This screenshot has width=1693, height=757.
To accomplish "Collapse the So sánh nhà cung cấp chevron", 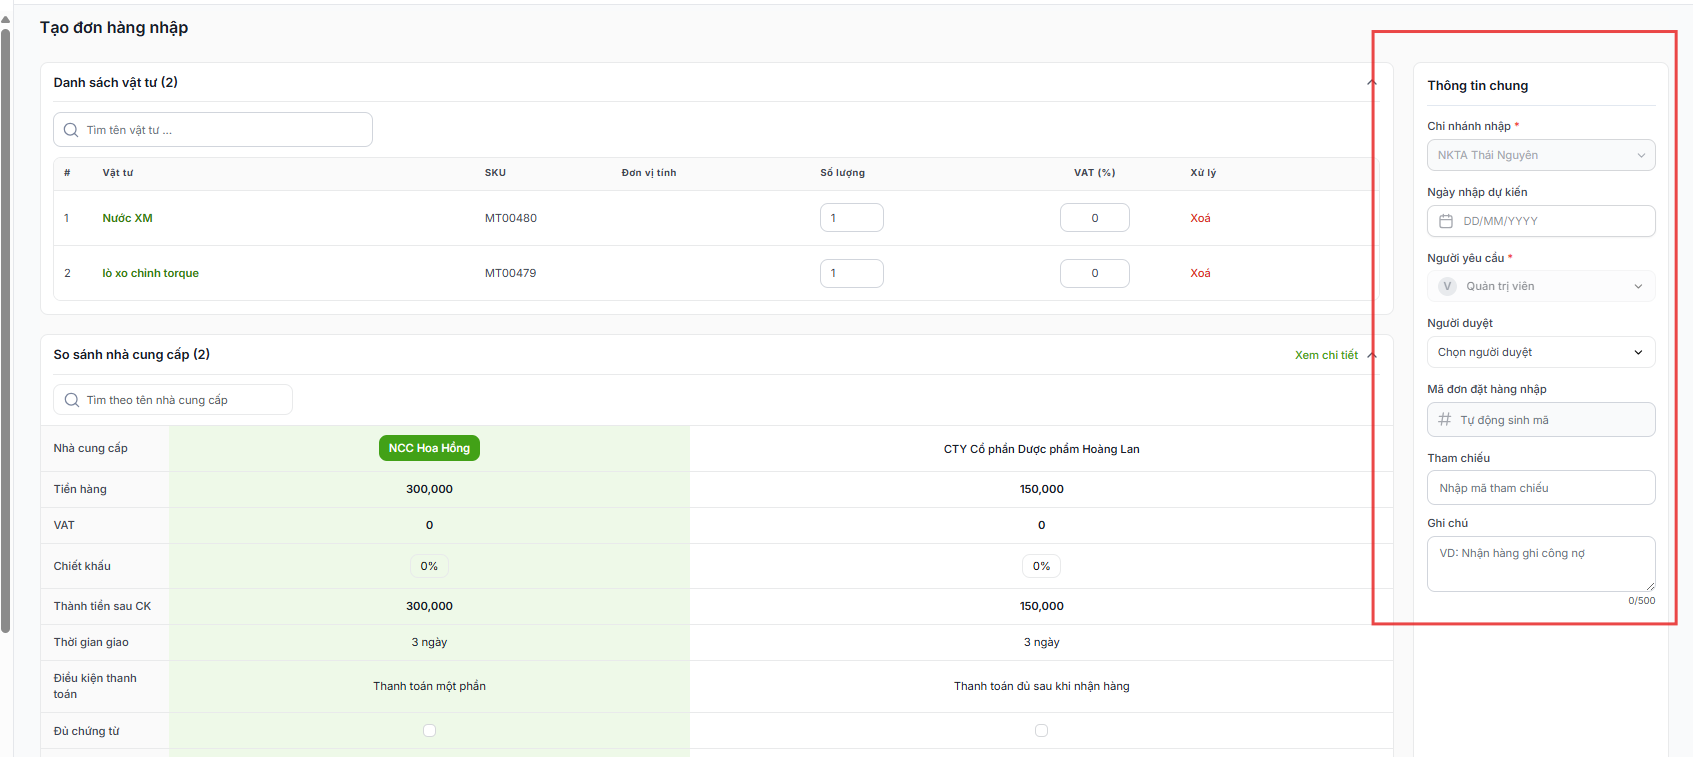I will pyautogui.click(x=1372, y=355).
